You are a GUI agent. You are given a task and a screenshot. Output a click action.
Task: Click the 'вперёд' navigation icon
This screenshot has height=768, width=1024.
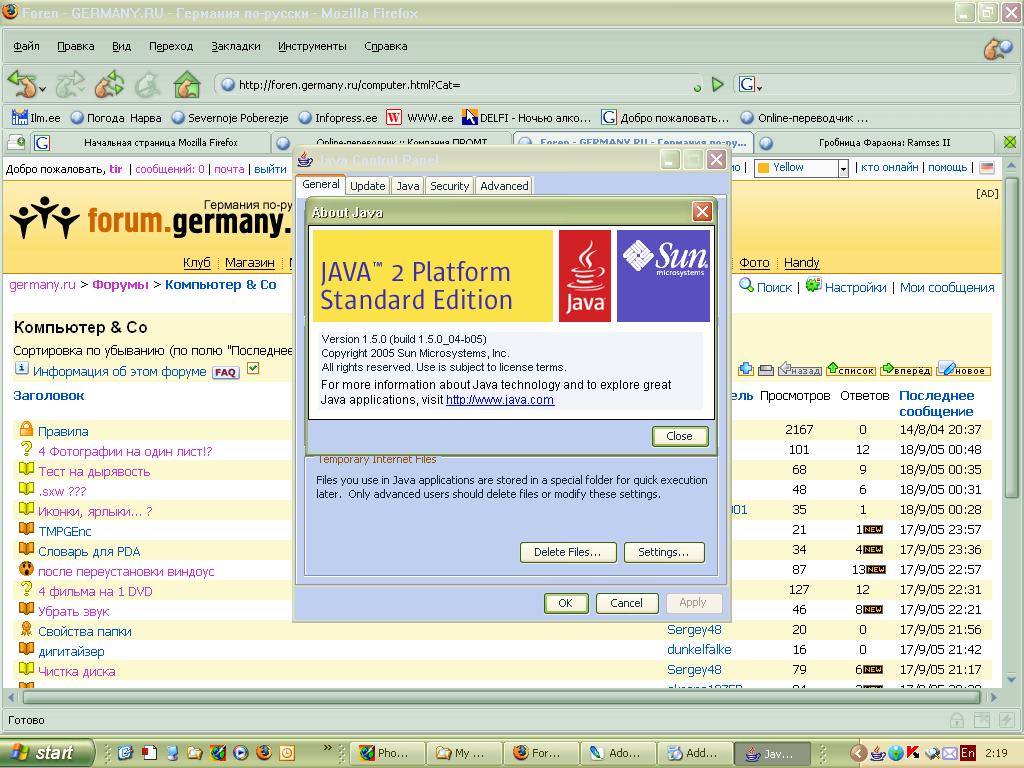click(x=906, y=370)
